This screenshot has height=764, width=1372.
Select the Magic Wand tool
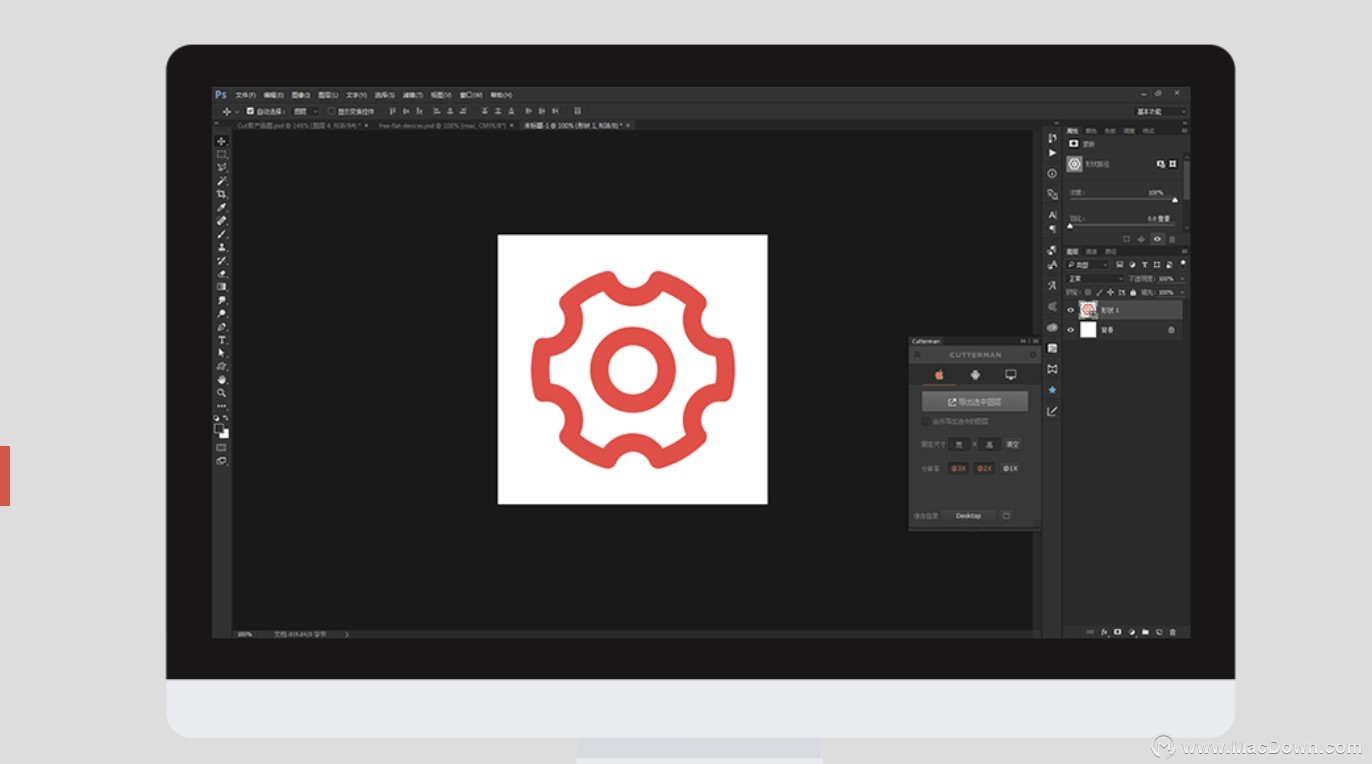click(x=221, y=181)
